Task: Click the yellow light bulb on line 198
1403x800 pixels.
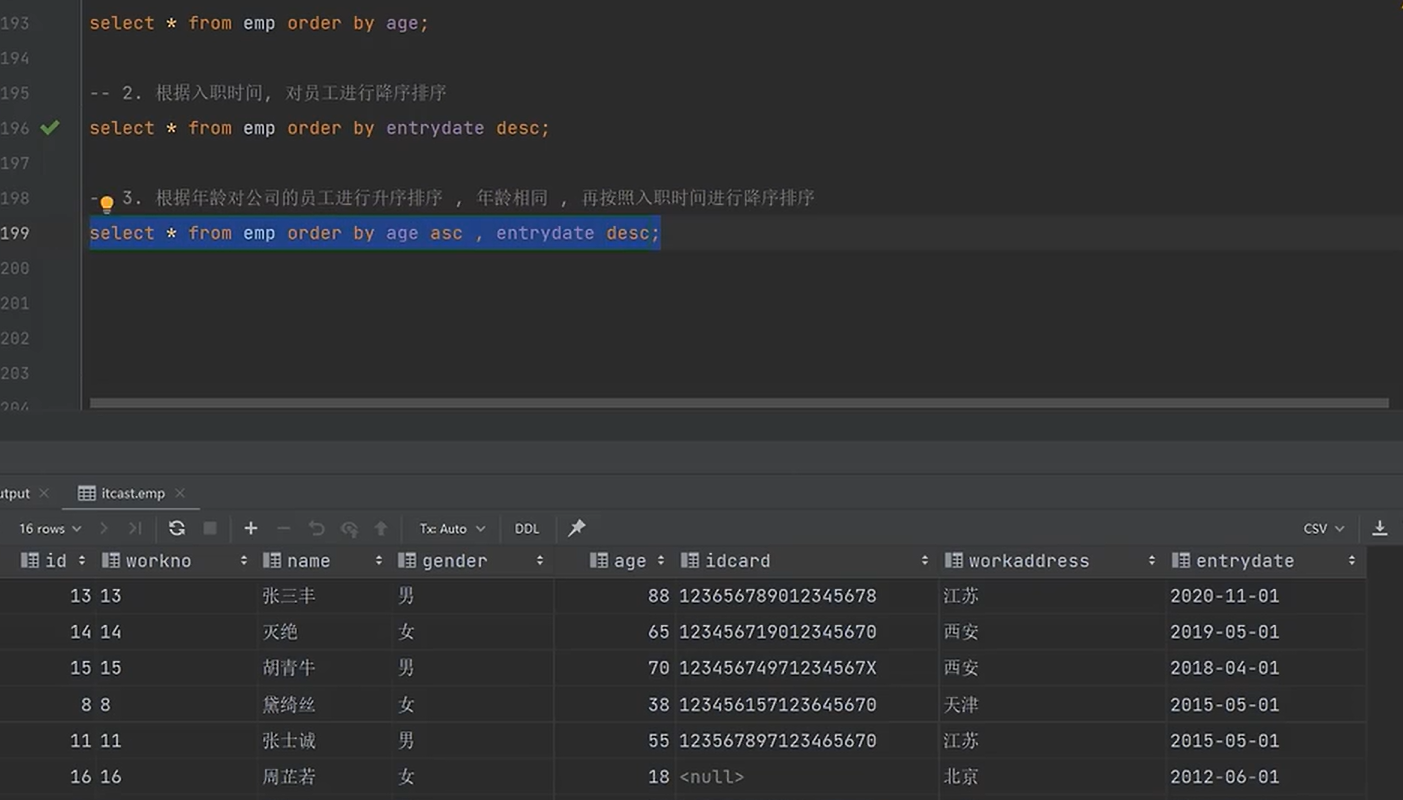Action: 107,205
